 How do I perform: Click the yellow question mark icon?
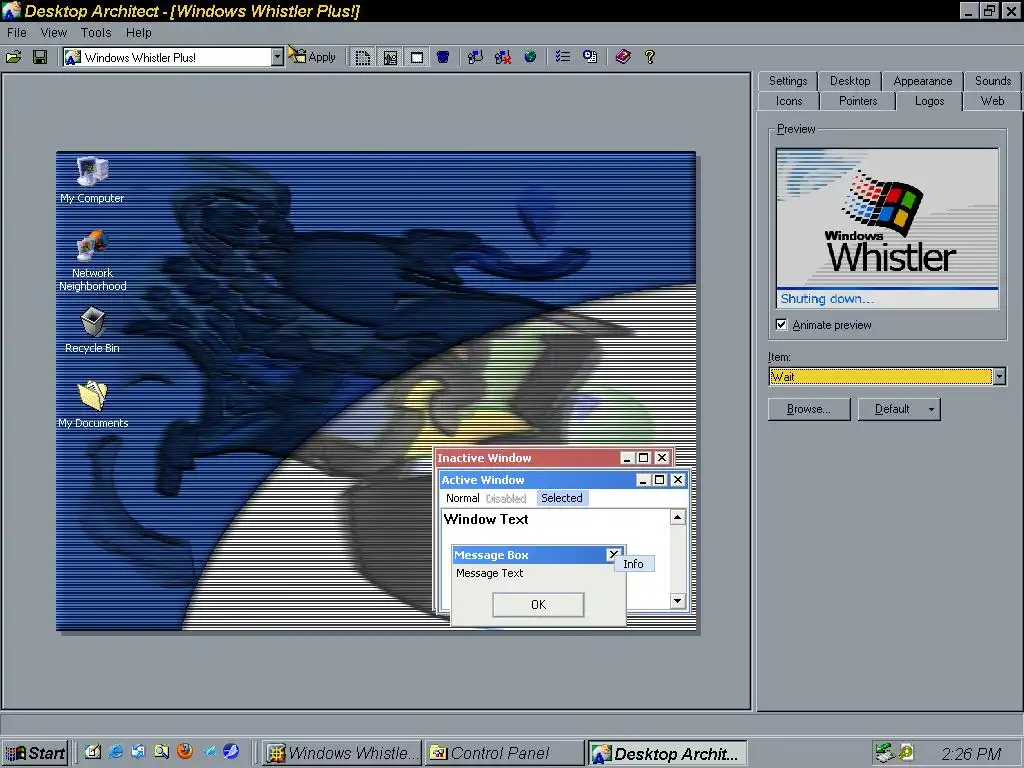point(650,57)
